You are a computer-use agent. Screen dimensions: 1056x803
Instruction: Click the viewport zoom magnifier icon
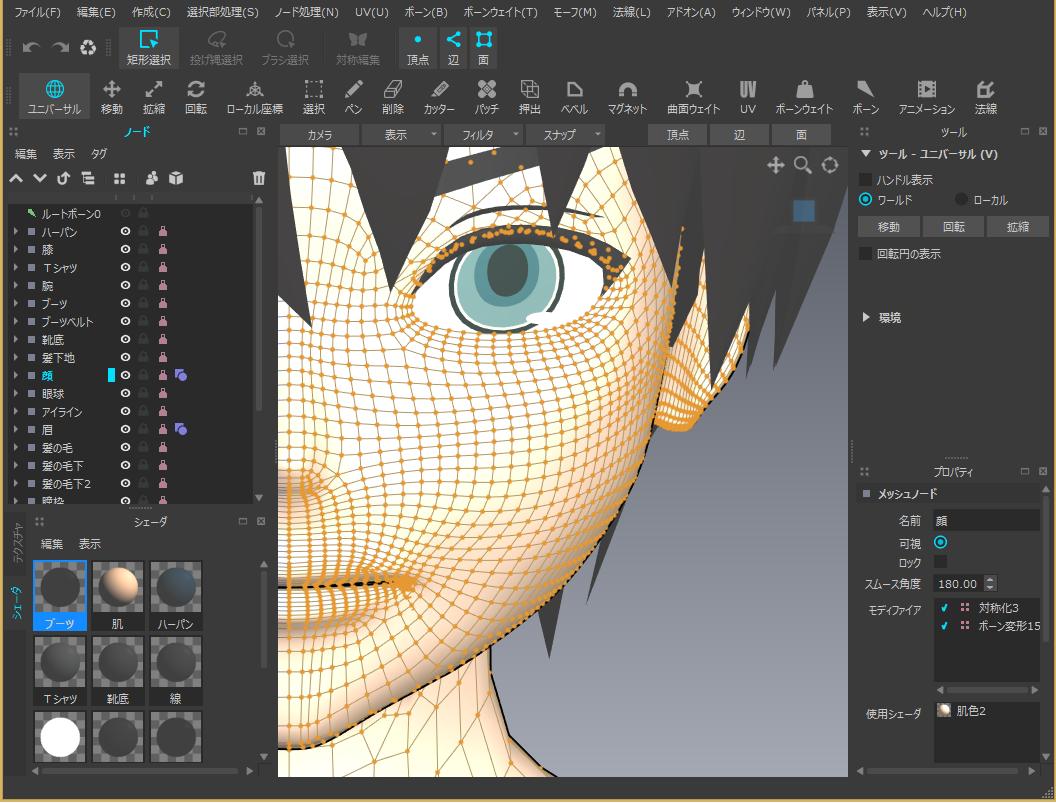pyautogui.click(x=802, y=165)
